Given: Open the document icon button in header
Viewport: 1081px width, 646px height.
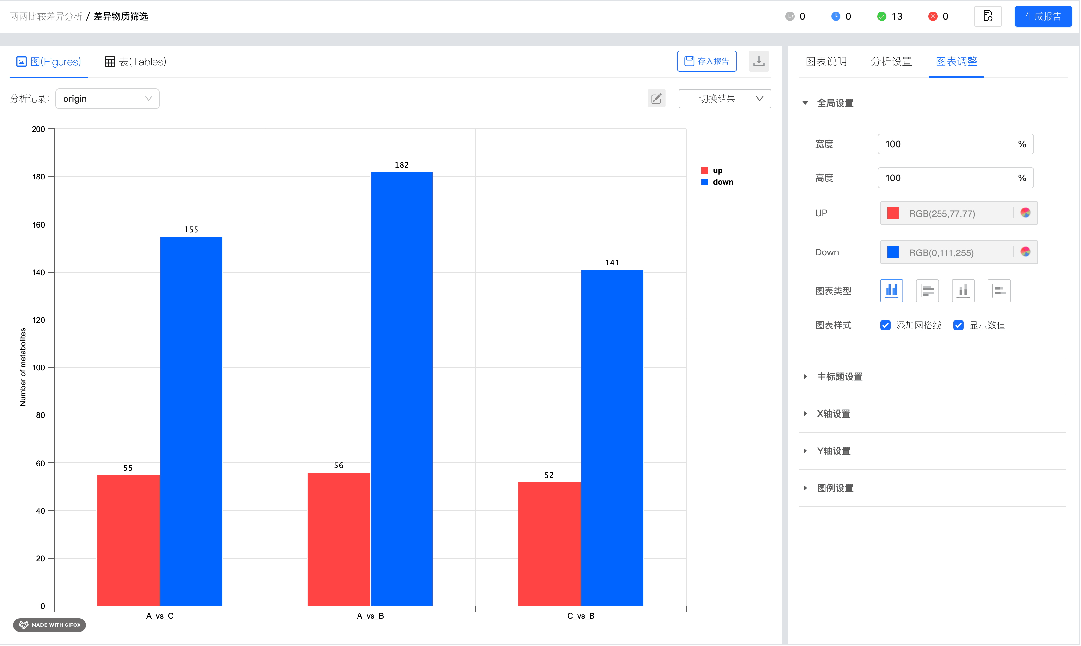Looking at the screenshot, I should [987, 17].
